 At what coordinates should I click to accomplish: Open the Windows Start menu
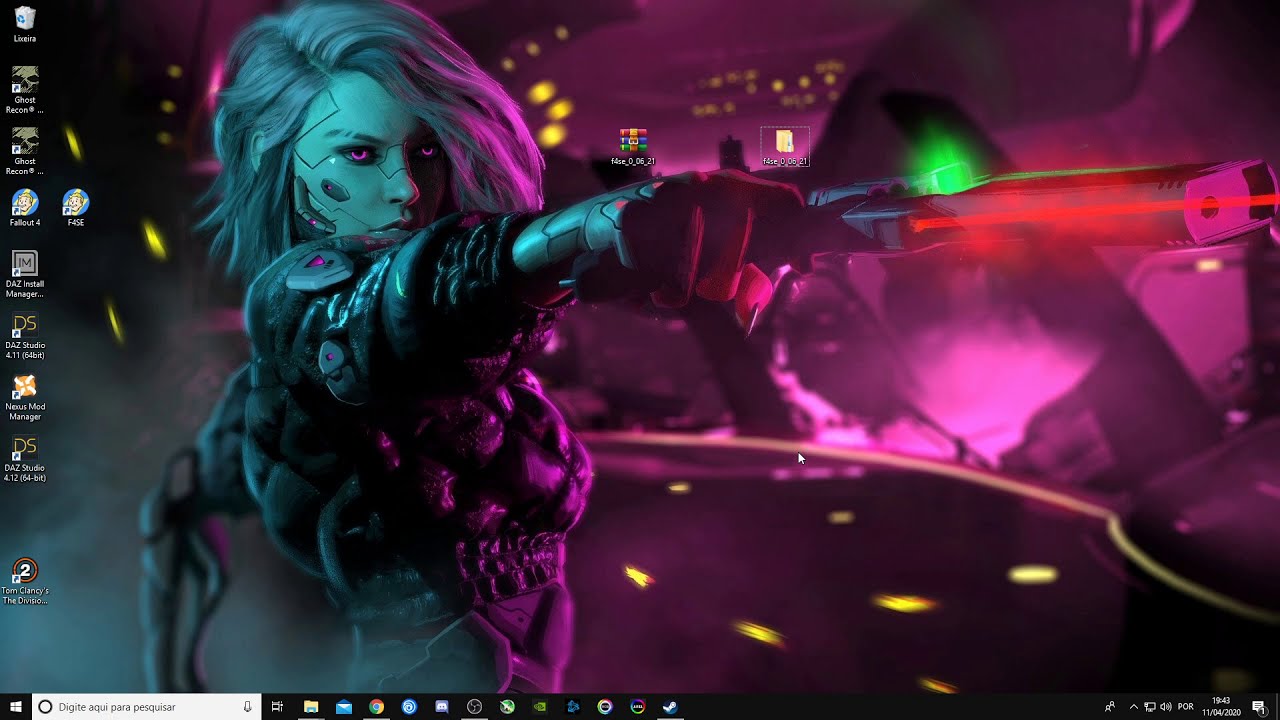click(x=16, y=707)
